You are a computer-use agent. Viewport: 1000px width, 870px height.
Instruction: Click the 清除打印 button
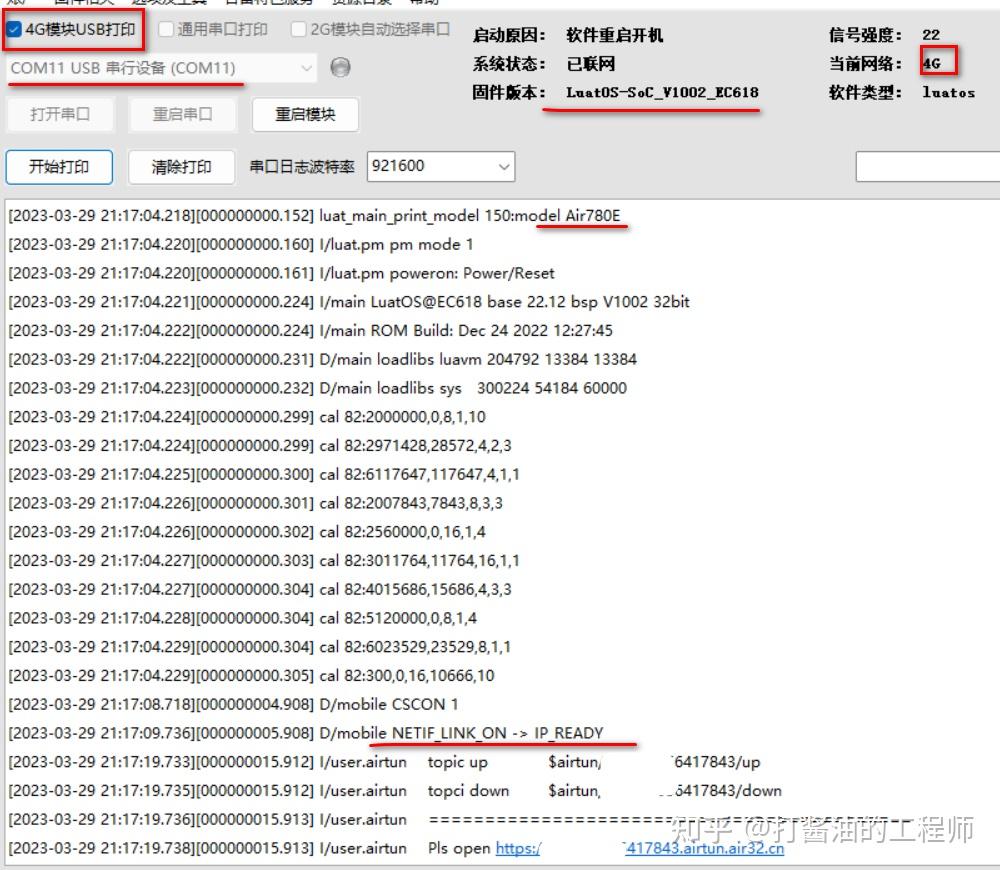[x=182, y=167]
